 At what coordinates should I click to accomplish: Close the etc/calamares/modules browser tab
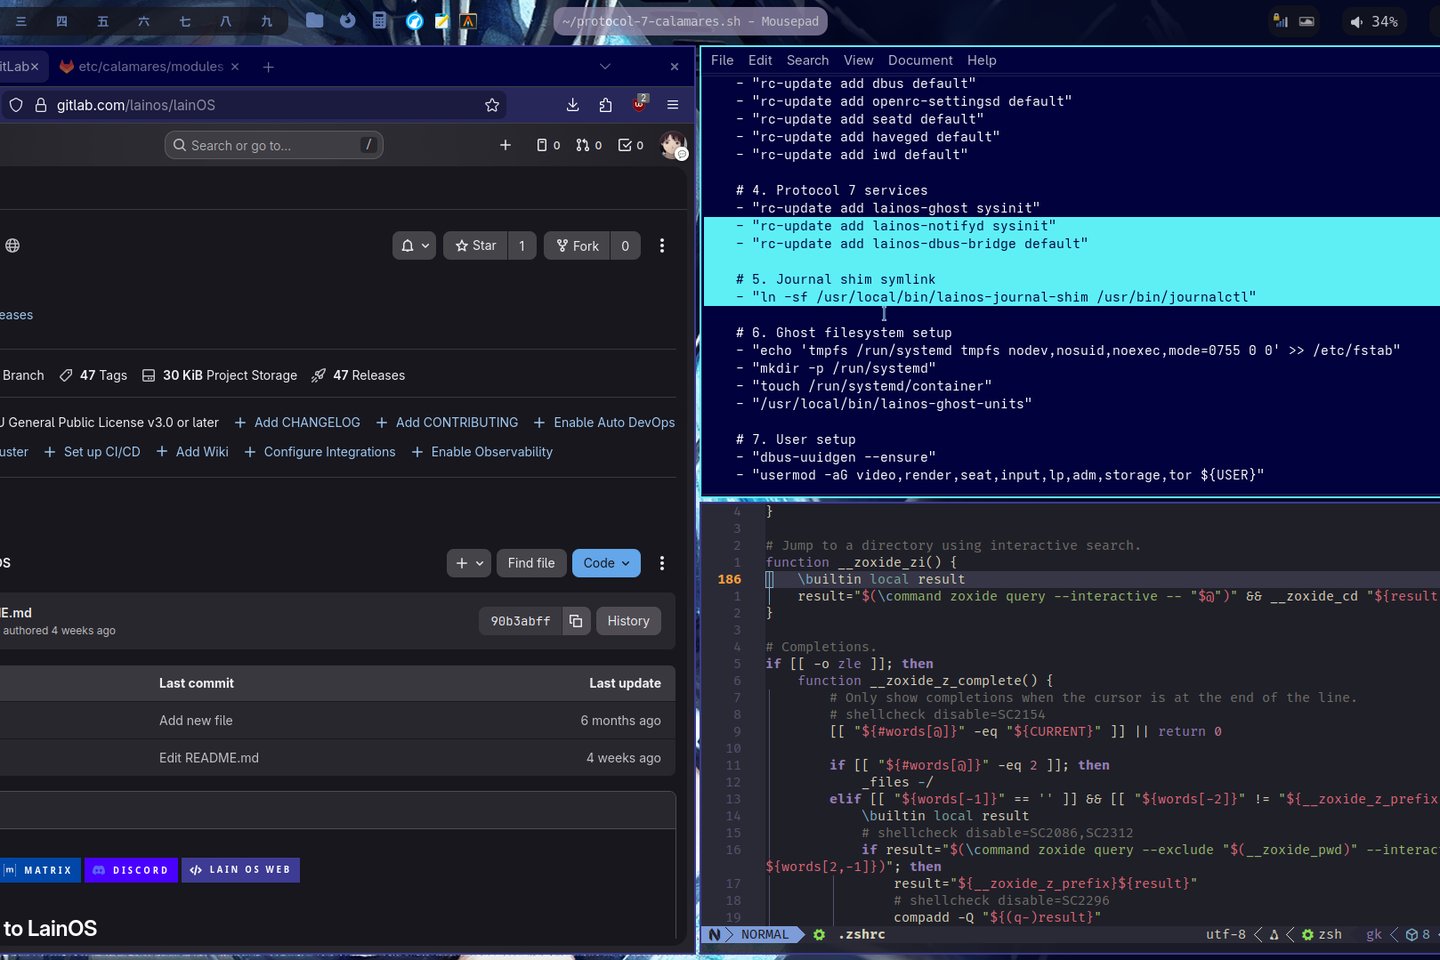tap(235, 67)
